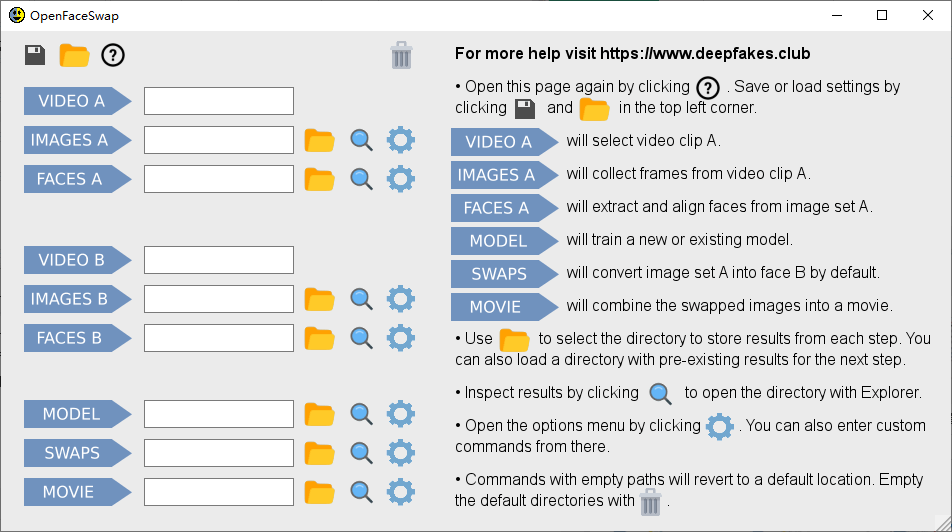Open the MODEL options gear icon

(x=400, y=414)
